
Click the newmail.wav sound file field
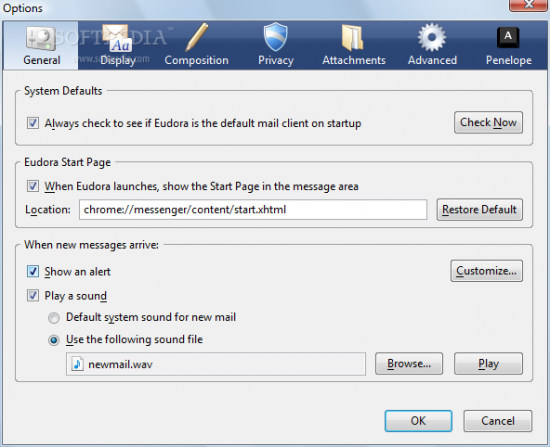coord(216,364)
